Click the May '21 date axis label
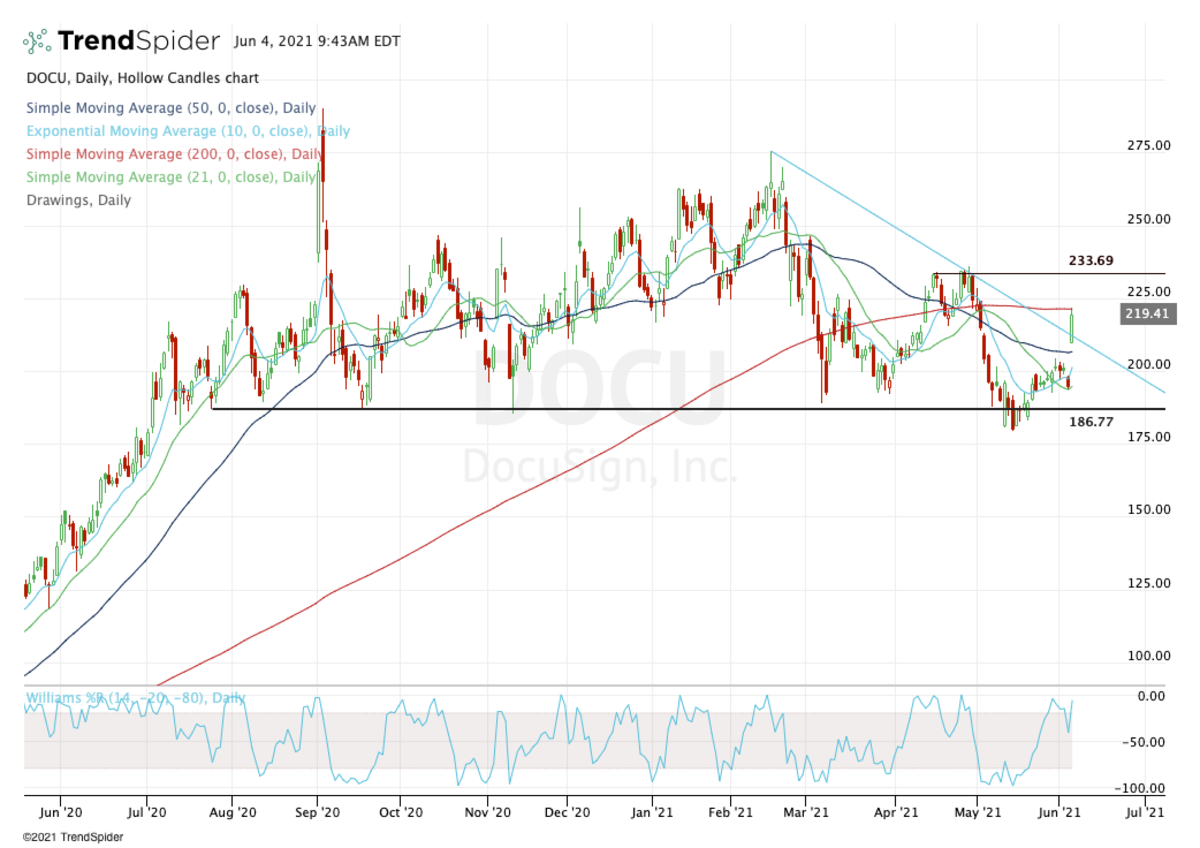The image size is (1200, 848). click(977, 815)
